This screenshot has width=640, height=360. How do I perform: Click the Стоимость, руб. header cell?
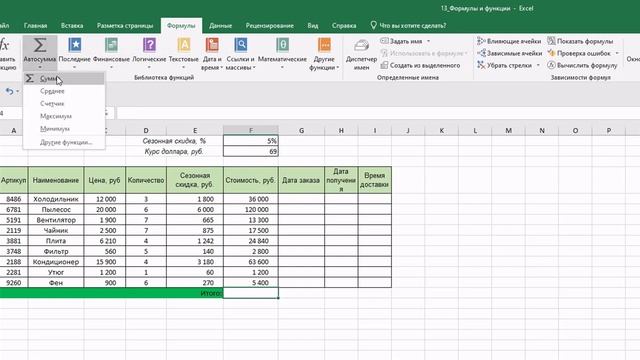click(251, 180)
